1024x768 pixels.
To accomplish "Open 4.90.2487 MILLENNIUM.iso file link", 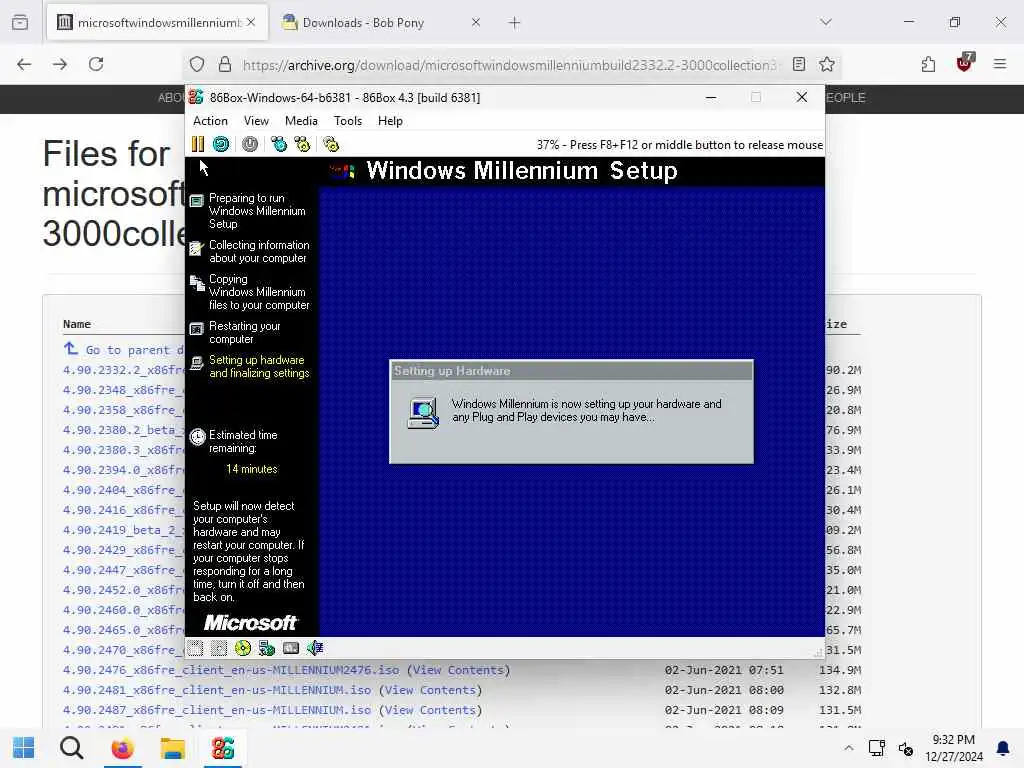I will [x=217, y=710].
